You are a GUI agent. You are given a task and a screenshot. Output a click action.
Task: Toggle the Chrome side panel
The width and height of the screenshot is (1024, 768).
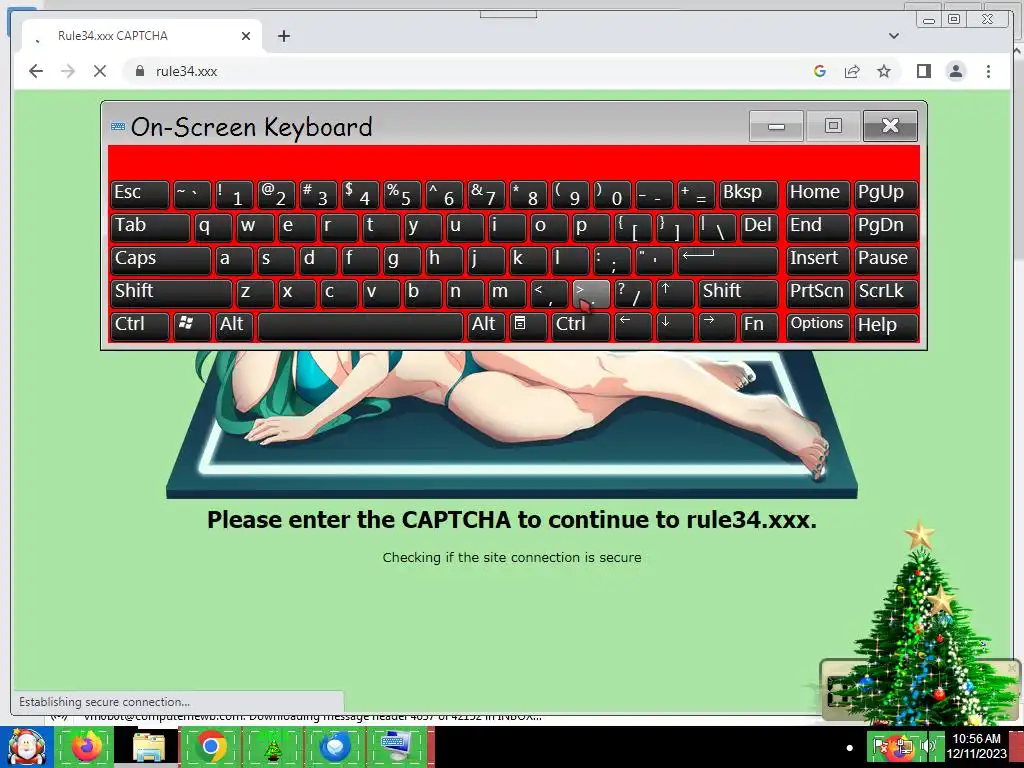(x=923, y=71)
